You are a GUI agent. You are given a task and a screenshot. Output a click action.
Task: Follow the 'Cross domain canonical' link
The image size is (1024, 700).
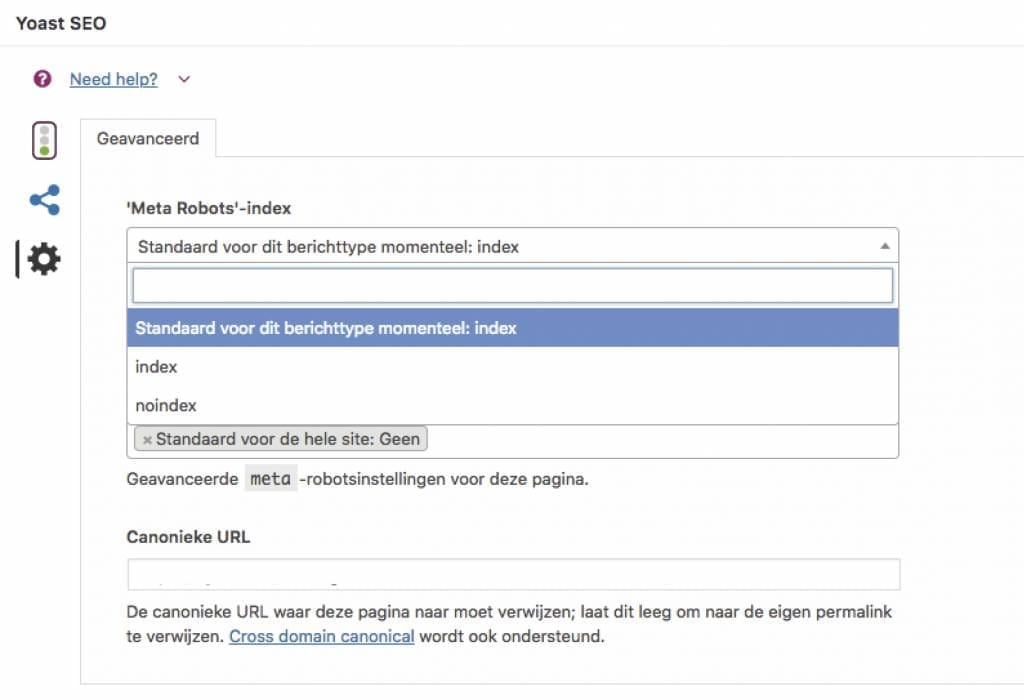(321, 636)
